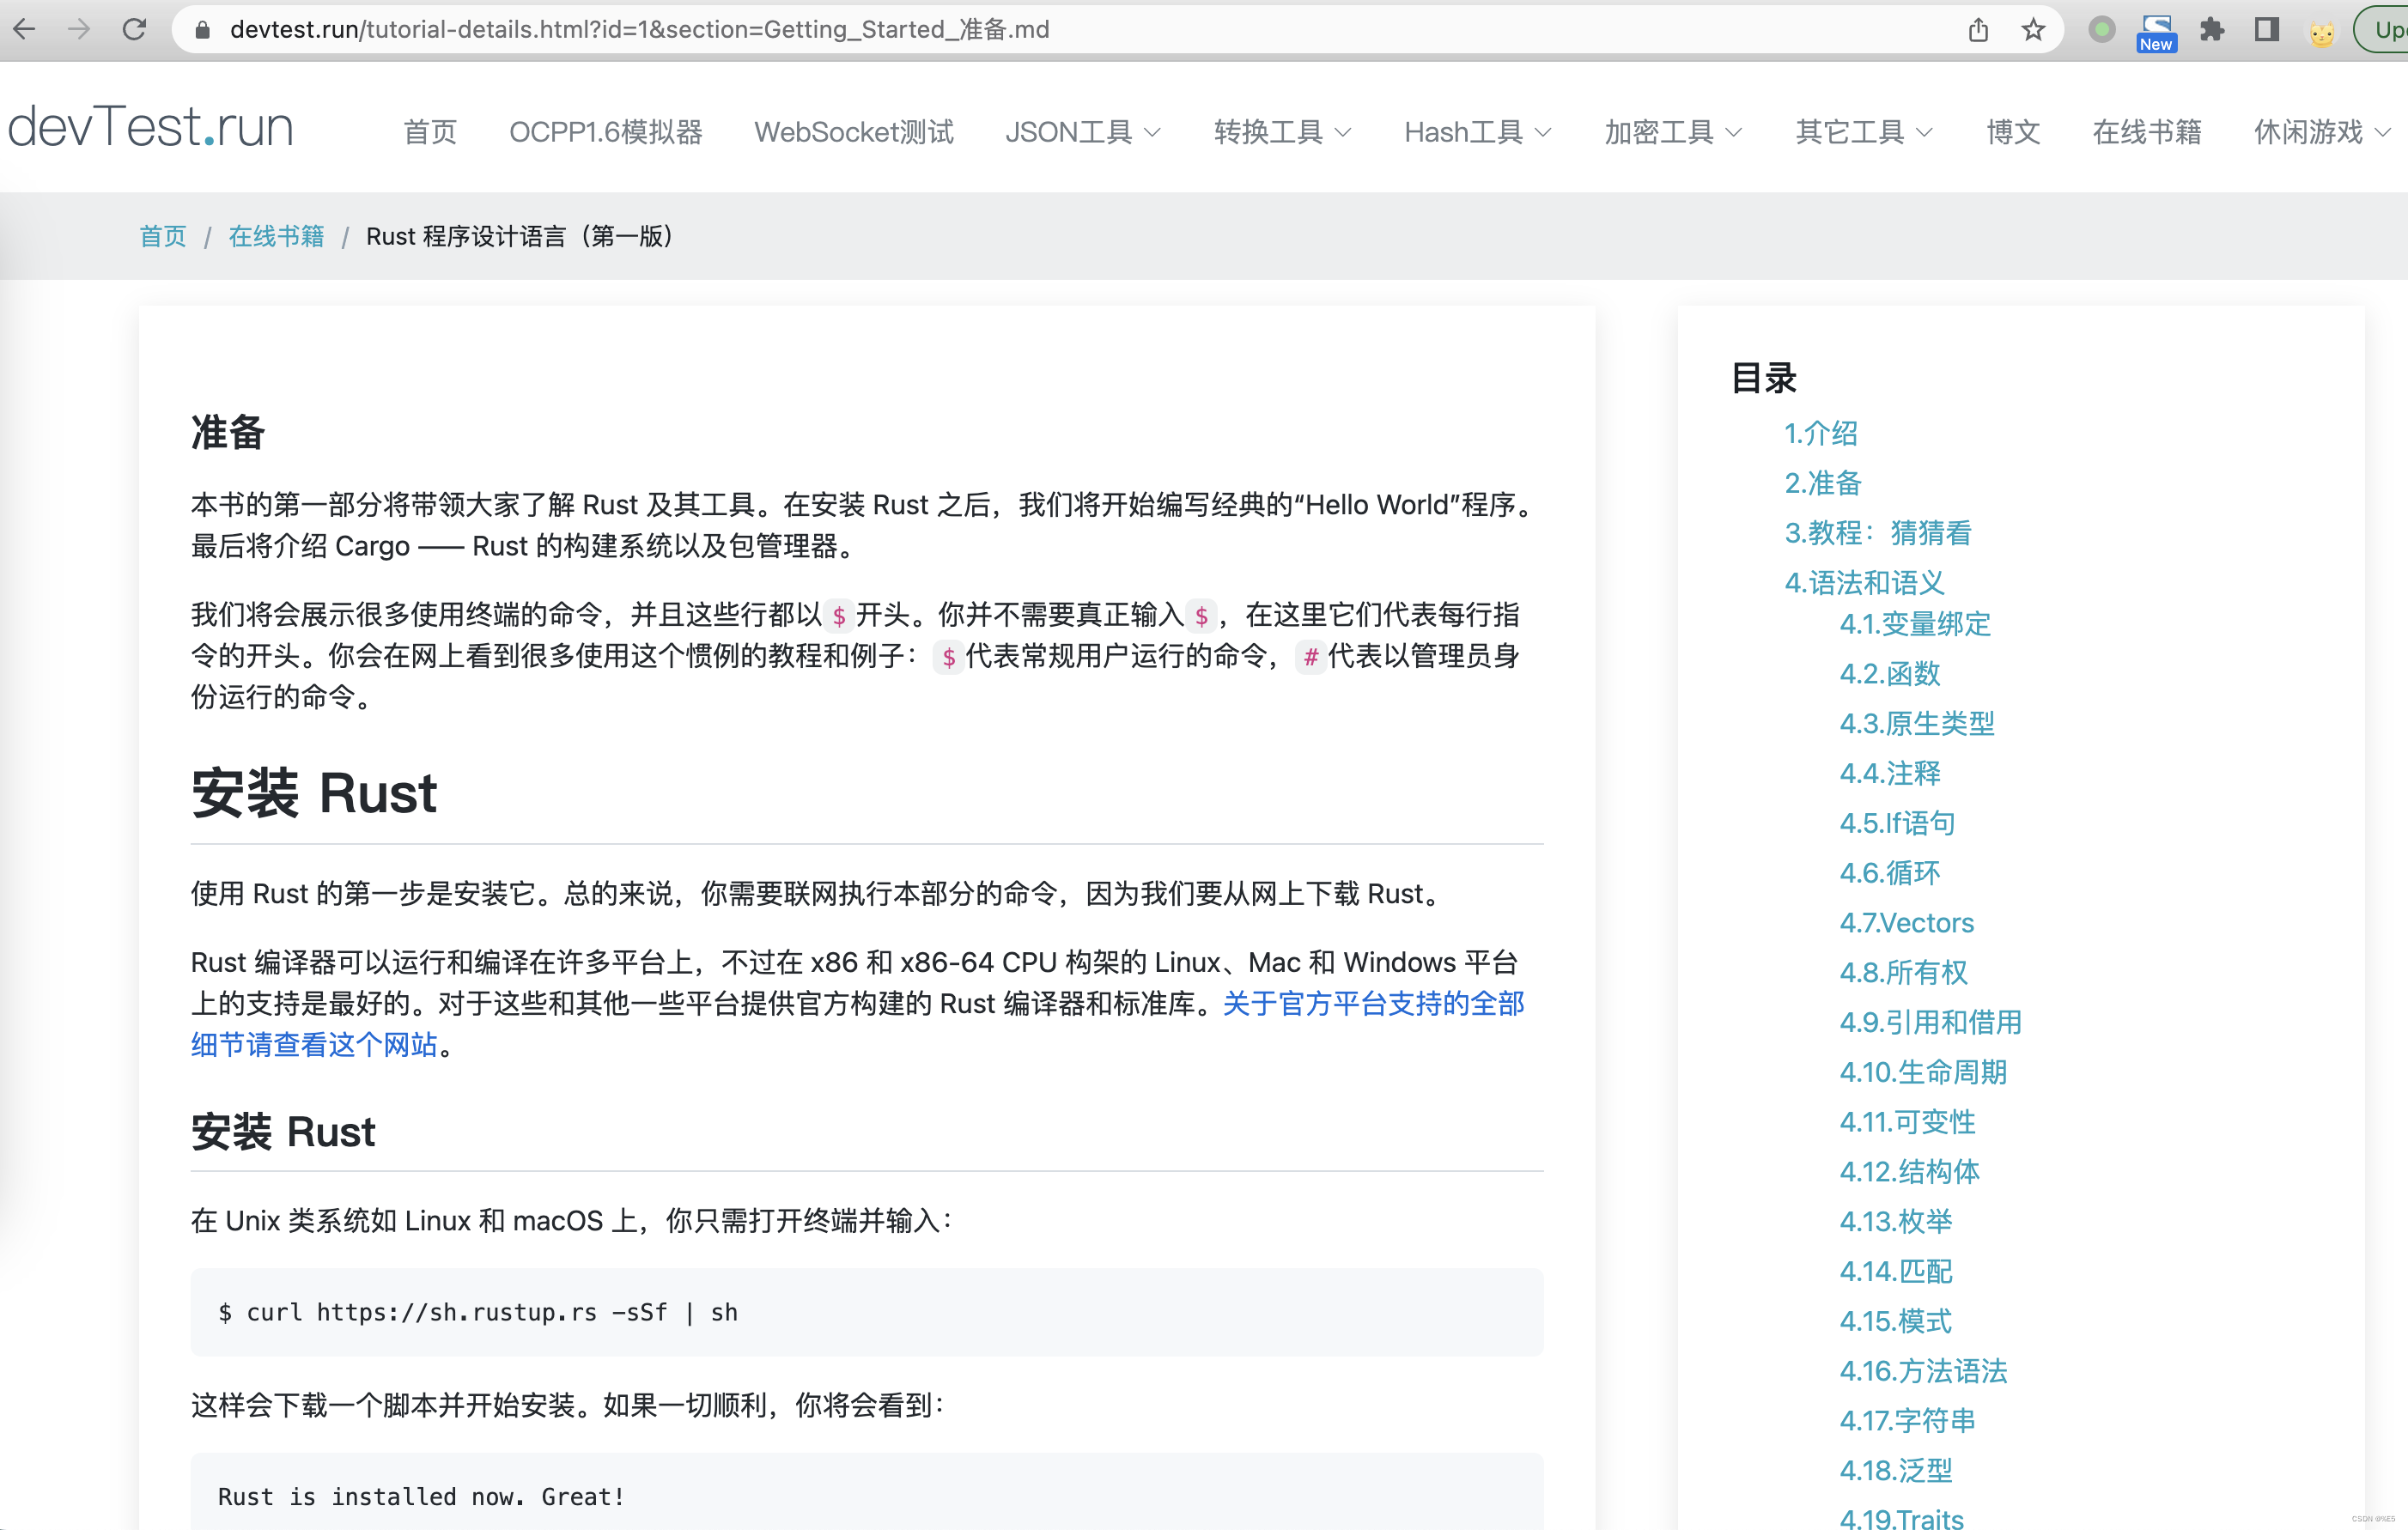Click the green circle extension icon
The image size is (2408, 1530).
point(2102,30)
